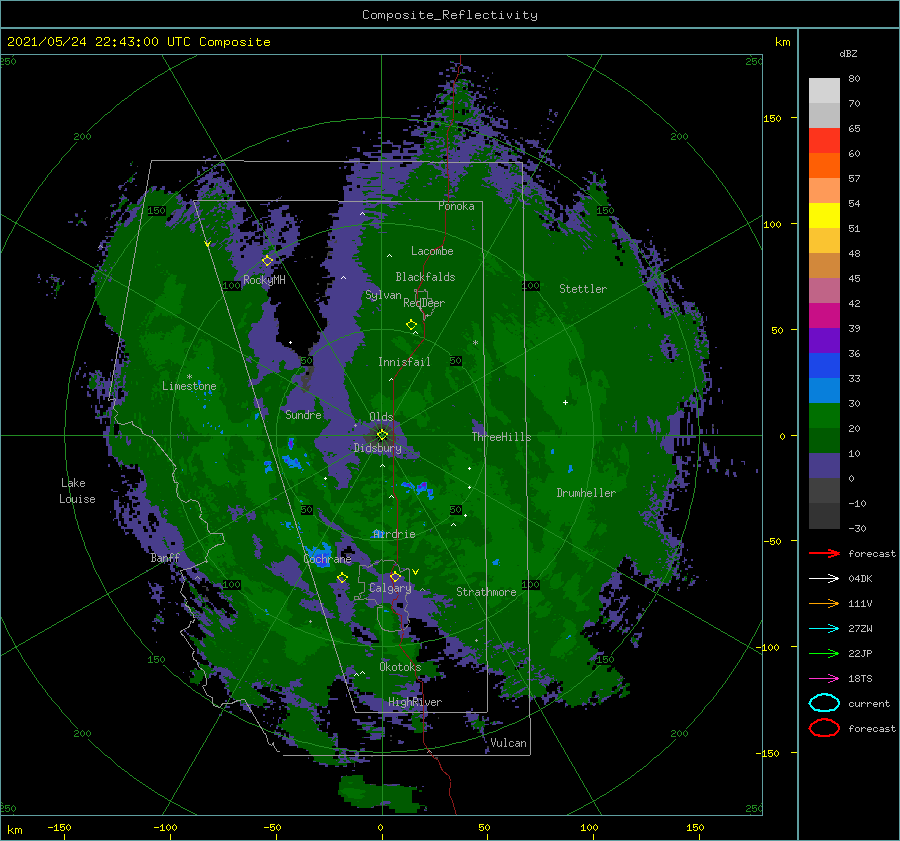
Task: Click the Ponoka city label
Action: tap(456, 206)
